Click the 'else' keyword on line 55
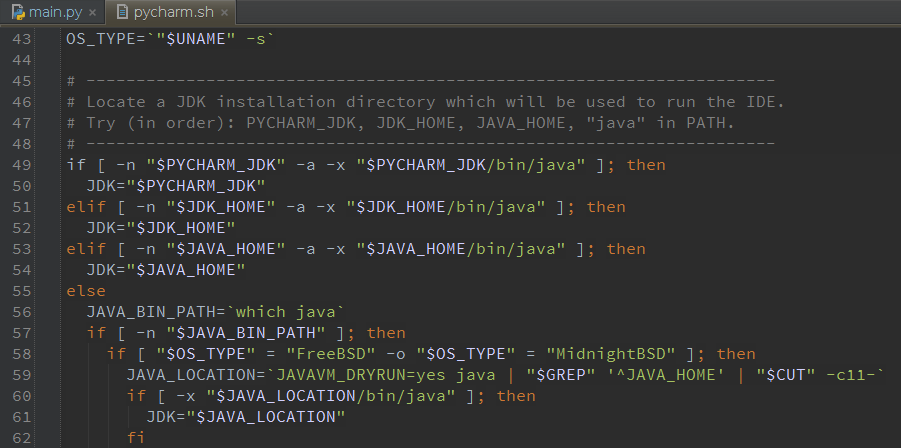Image resolution: width=901 pixels, height=448 pixels. point(86,291)
